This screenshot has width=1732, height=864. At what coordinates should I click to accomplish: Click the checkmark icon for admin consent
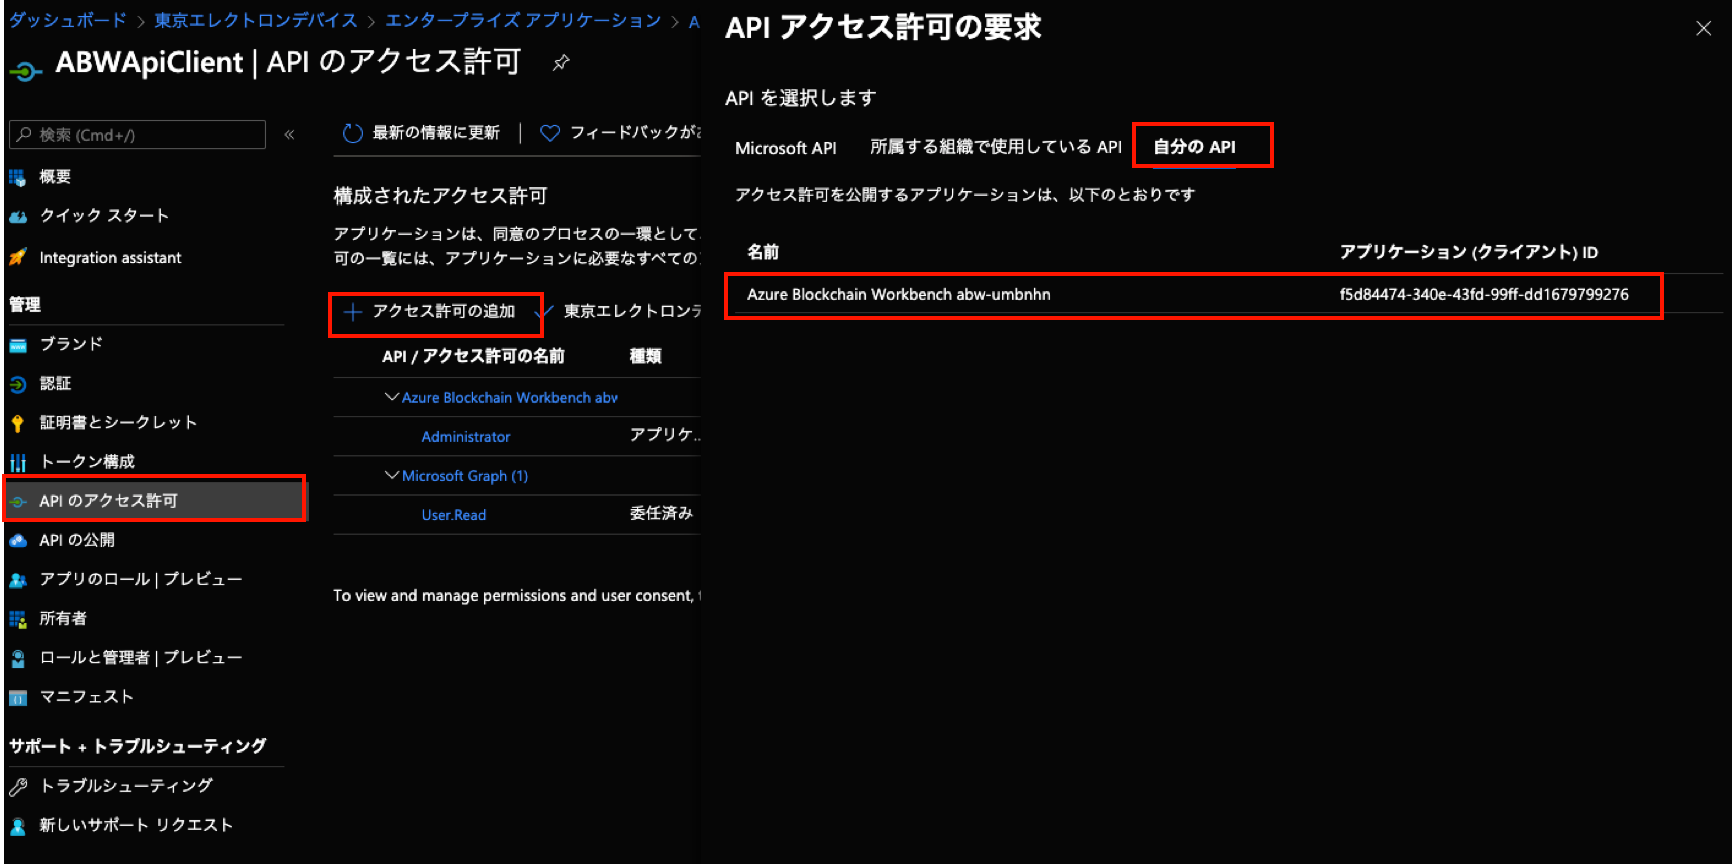point(545,313)
